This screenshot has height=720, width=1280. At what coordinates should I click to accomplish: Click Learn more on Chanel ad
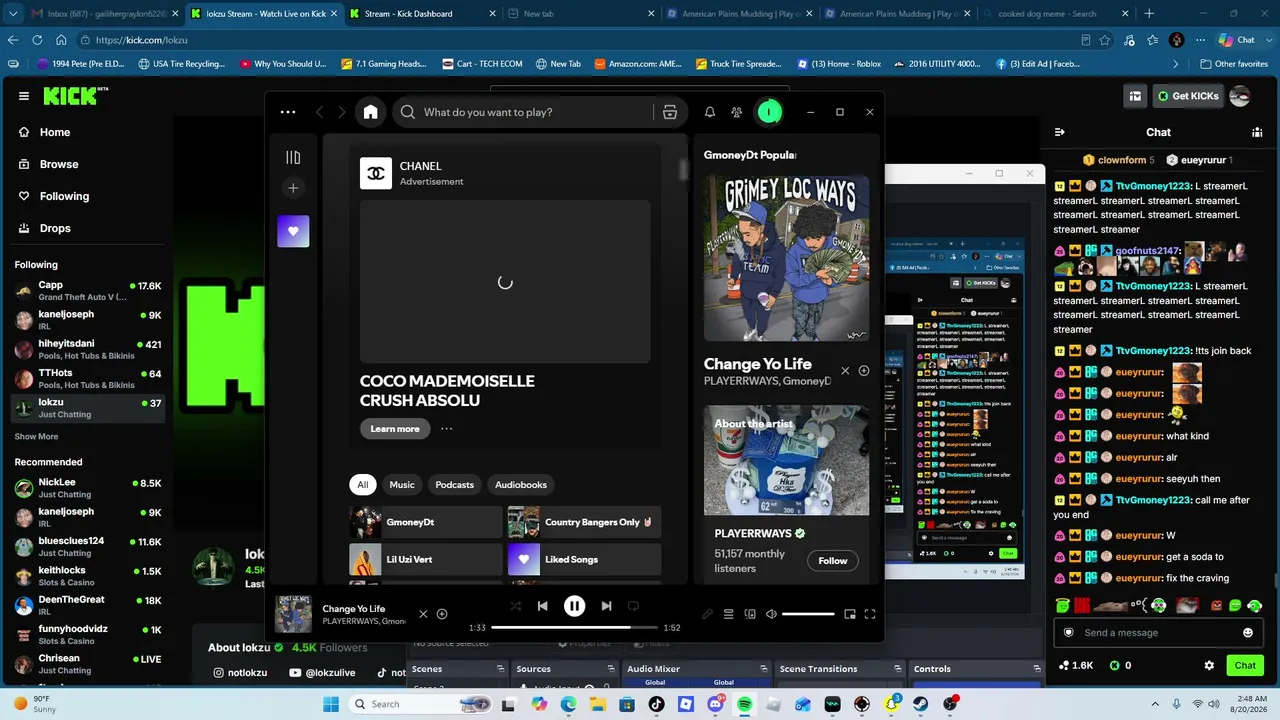(395, 429)
